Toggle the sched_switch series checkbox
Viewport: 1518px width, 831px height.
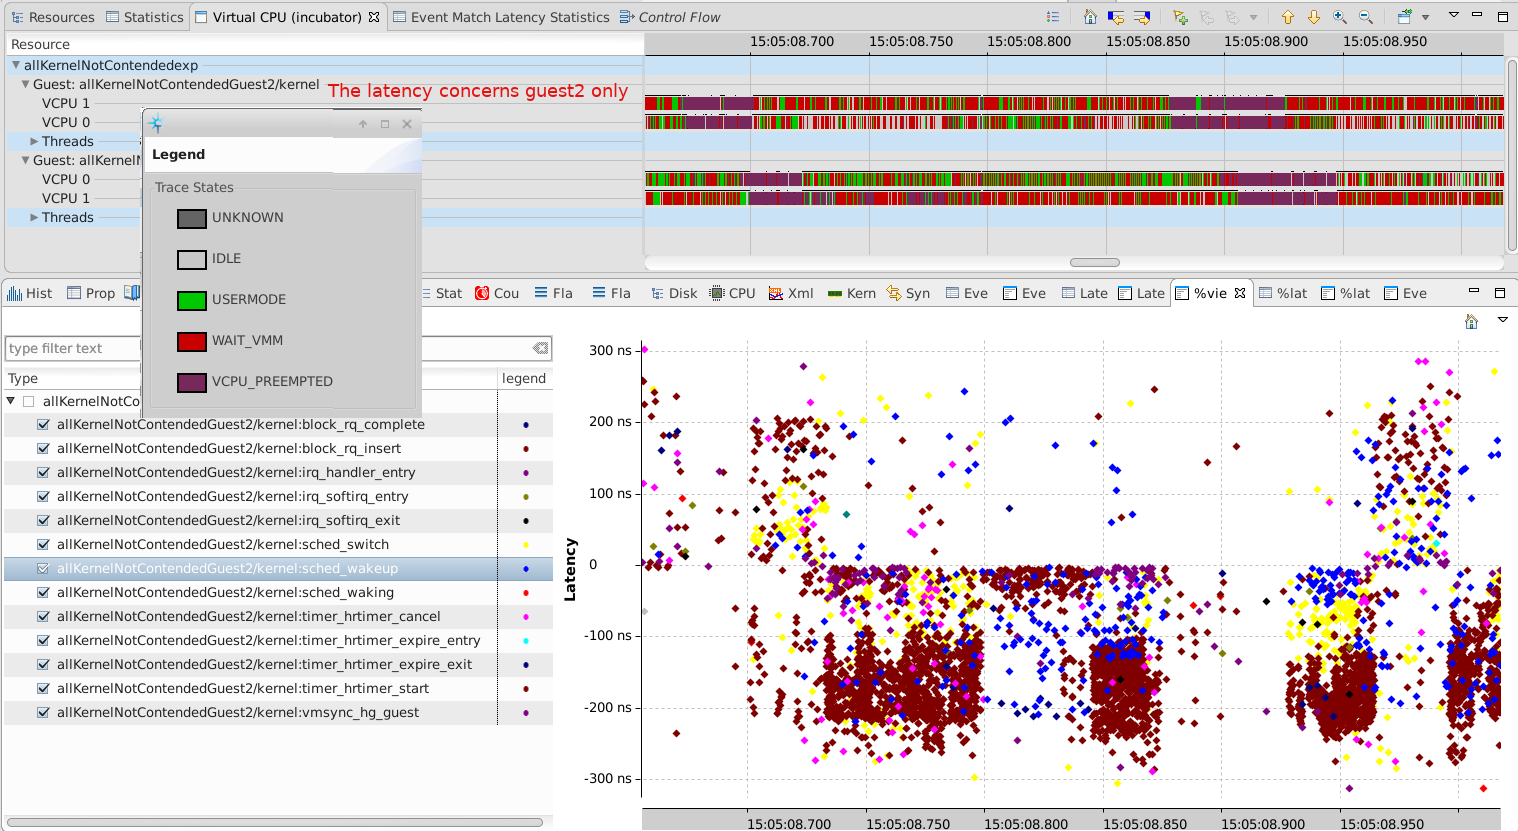[x=43, y=544]
